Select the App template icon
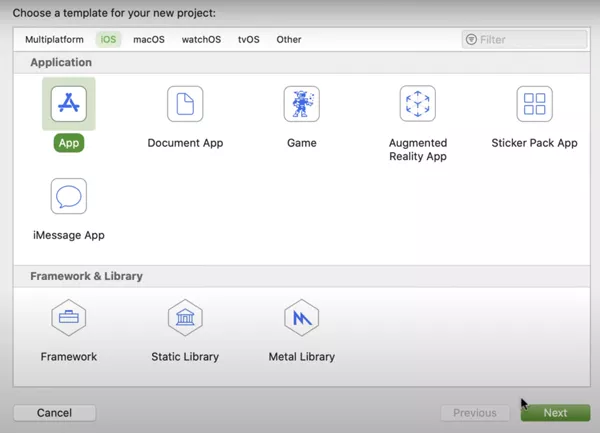The image size is (600, 433). [69, 104]
